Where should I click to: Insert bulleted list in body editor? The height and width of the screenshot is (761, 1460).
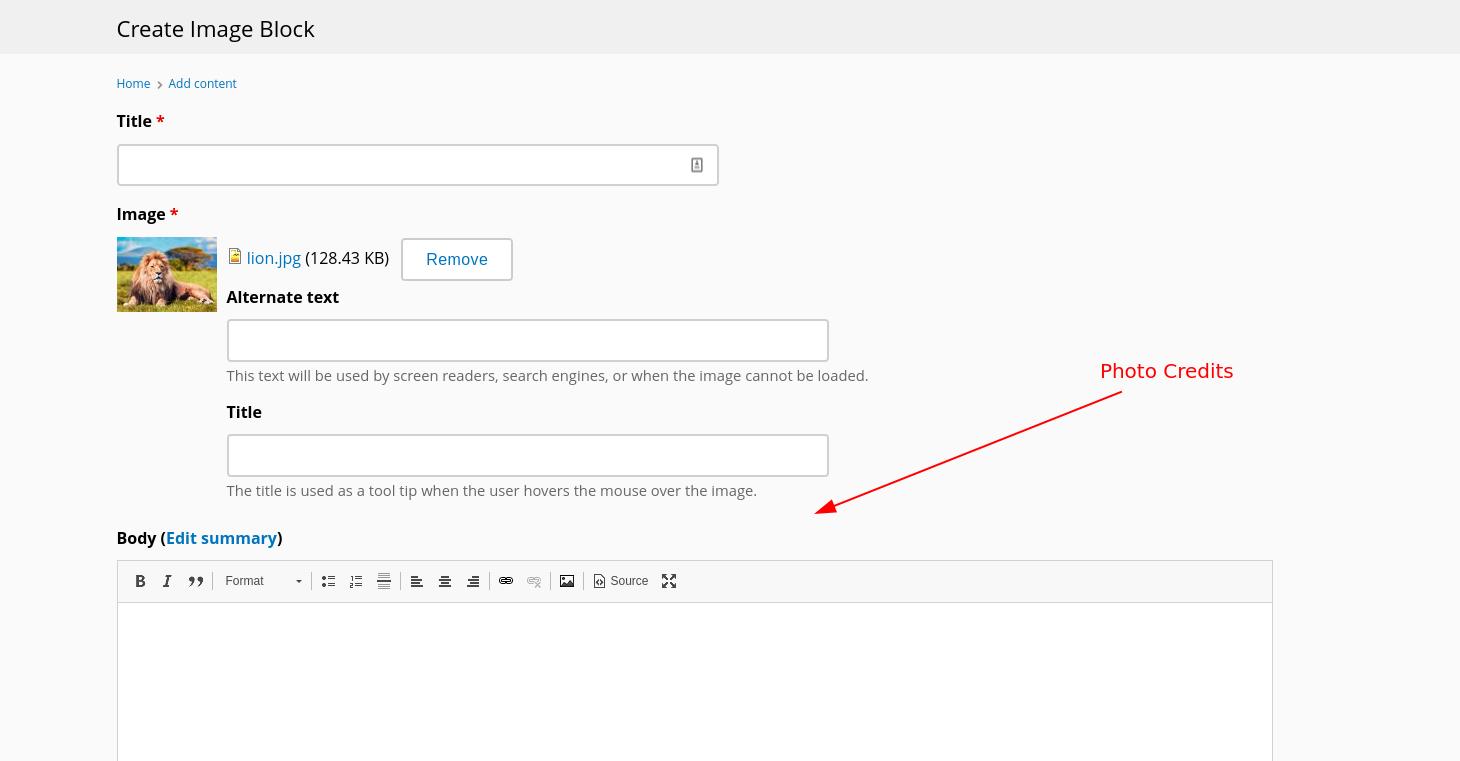(x=328, y=581)
